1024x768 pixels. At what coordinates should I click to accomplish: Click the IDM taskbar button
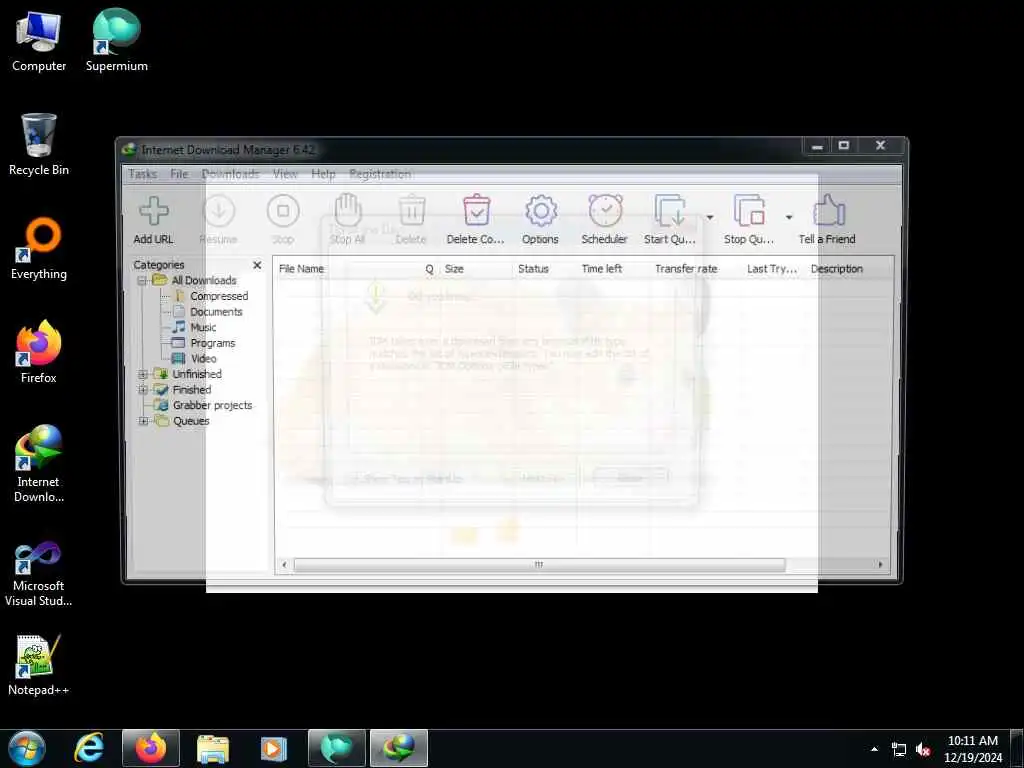(399, 748)
